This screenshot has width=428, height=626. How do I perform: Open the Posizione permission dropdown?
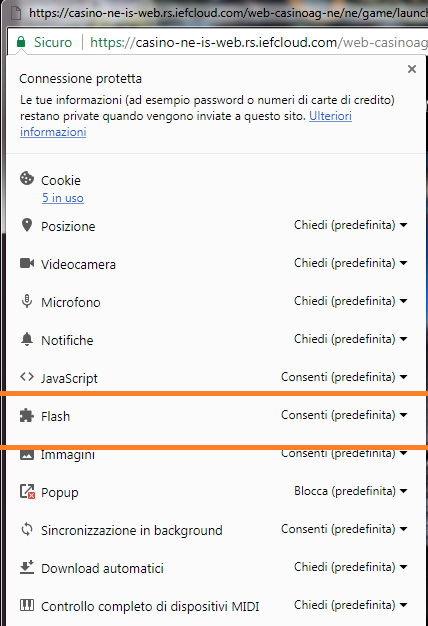pyautogui.click(x=351, y=225)
